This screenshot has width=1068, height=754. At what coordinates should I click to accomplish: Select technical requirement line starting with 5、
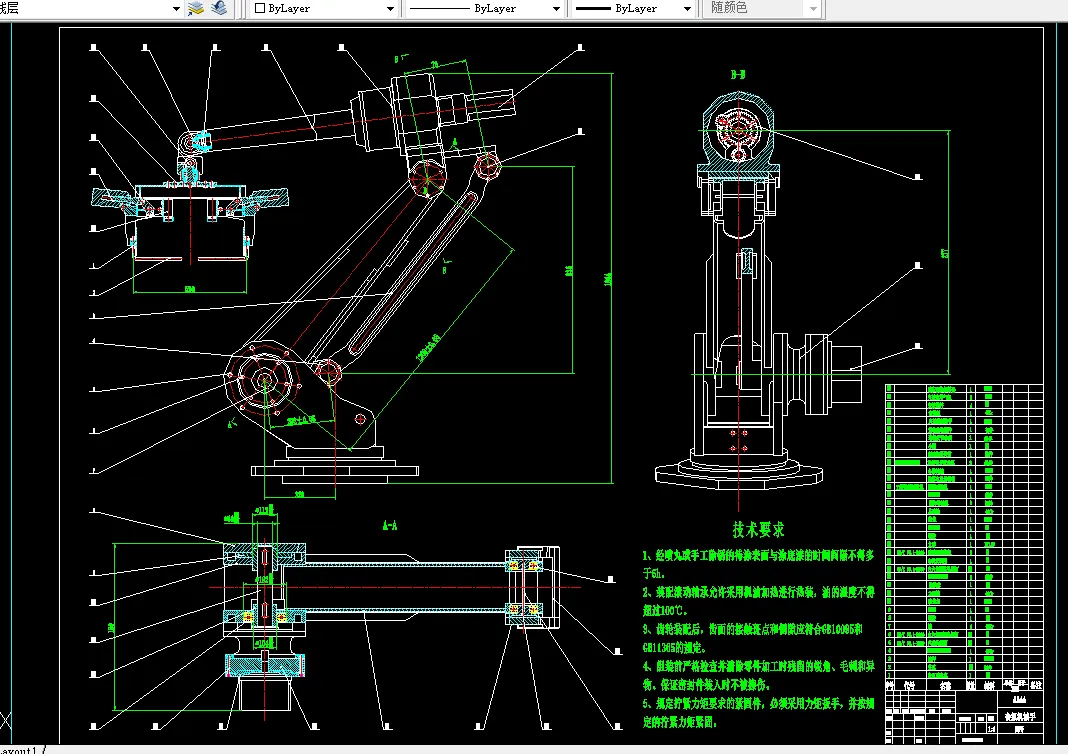click(x=758, y=704)
